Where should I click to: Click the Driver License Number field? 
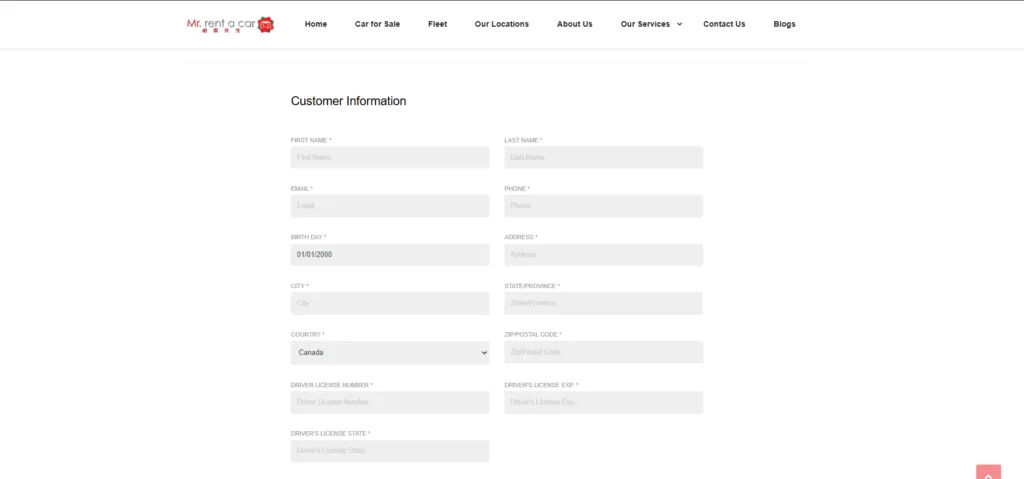390,403
